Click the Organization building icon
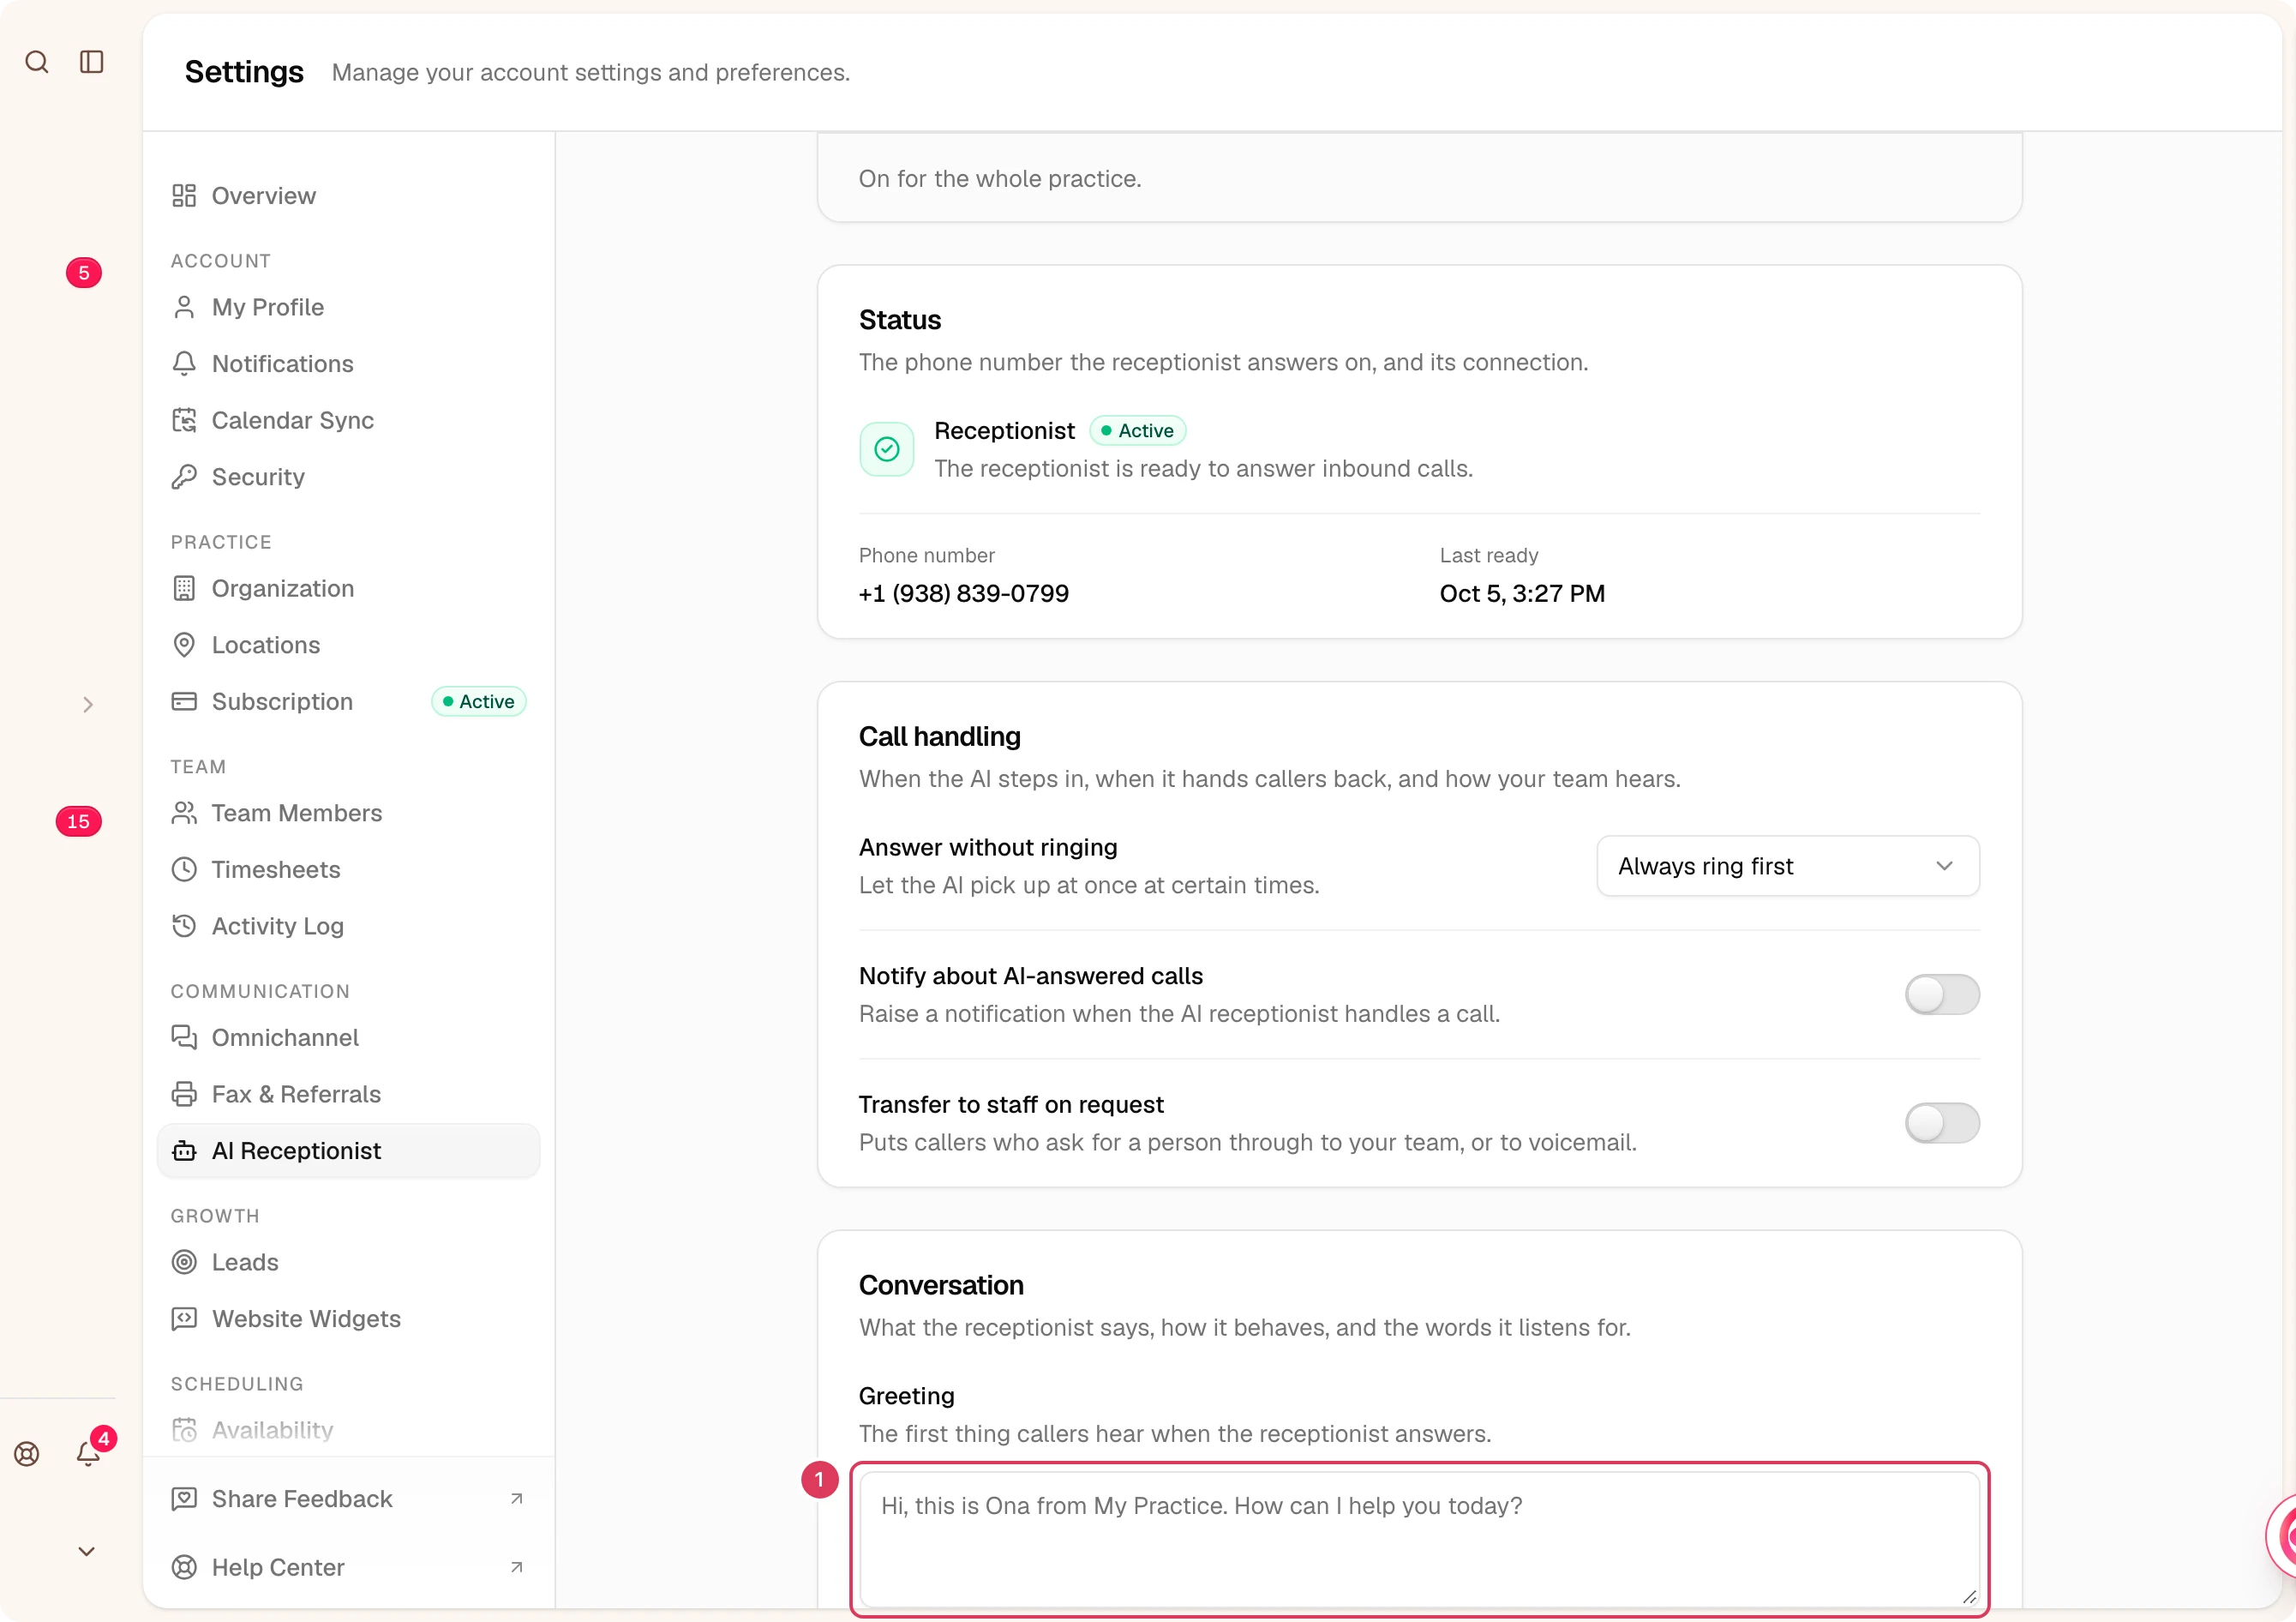Screen dimensions: 2296x1622 coord(184,588)
